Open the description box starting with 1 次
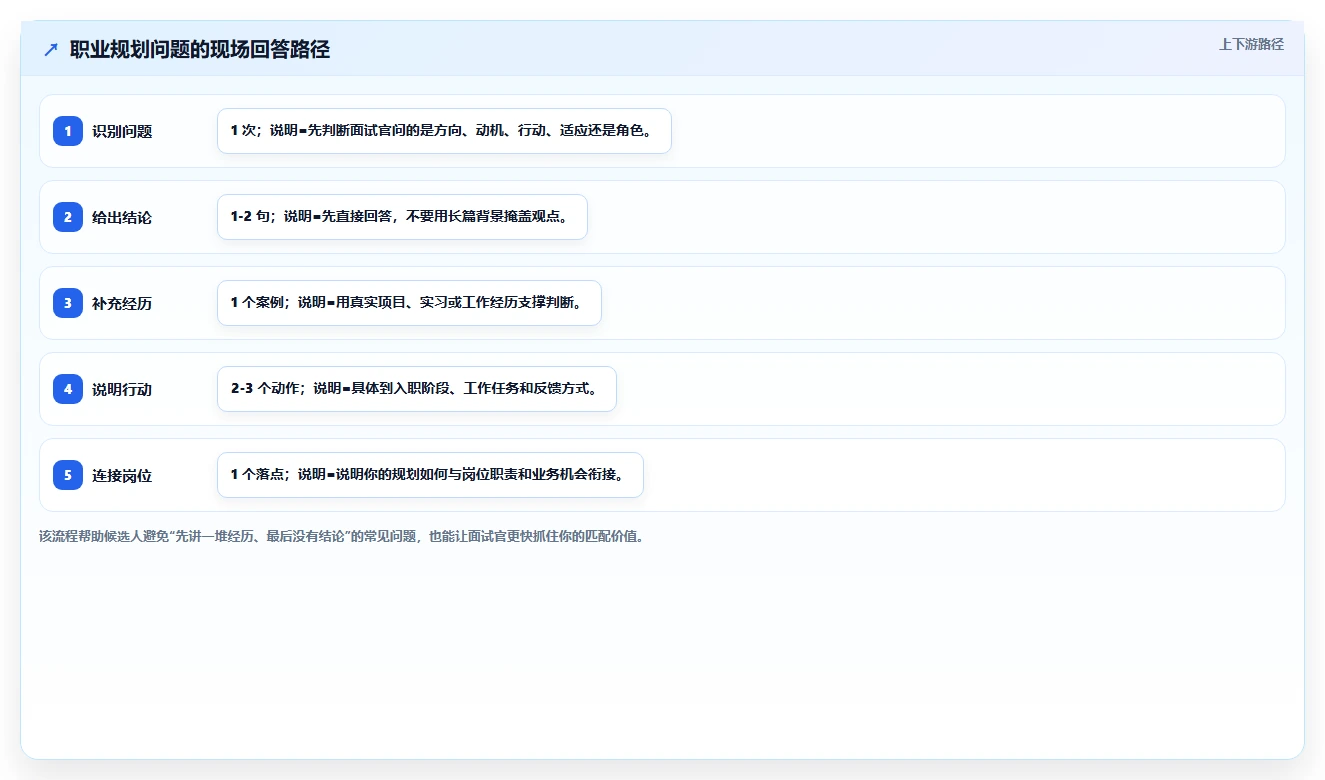This screenshot has height=780, width=1325. click(444, 131)
